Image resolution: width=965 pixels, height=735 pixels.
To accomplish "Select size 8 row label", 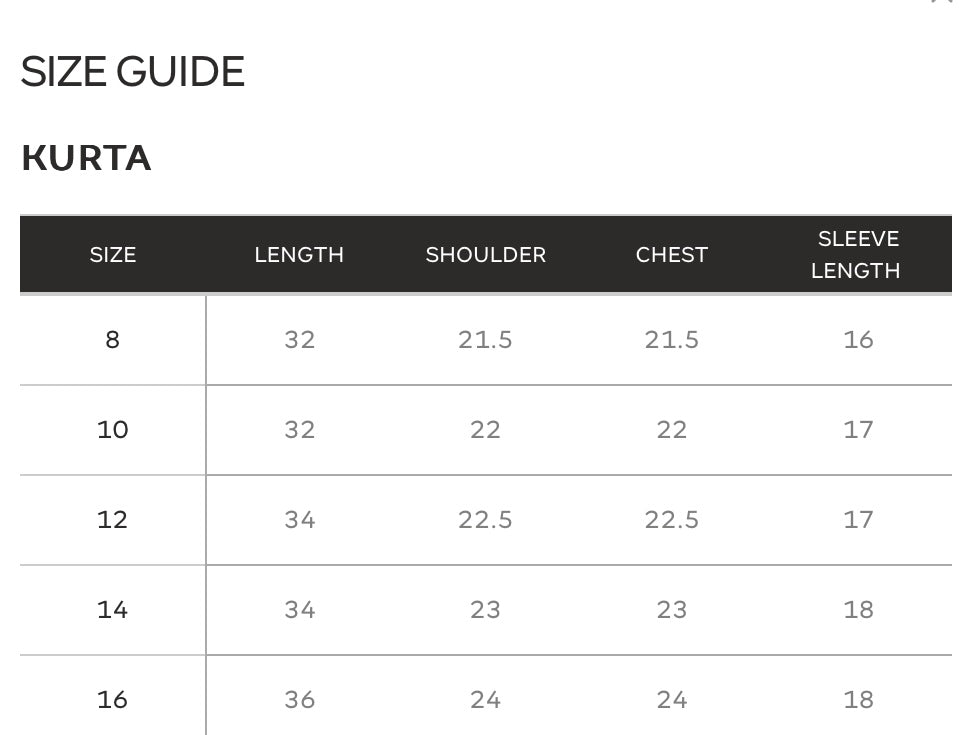I will pyautogui.click(x=113, y=340).
